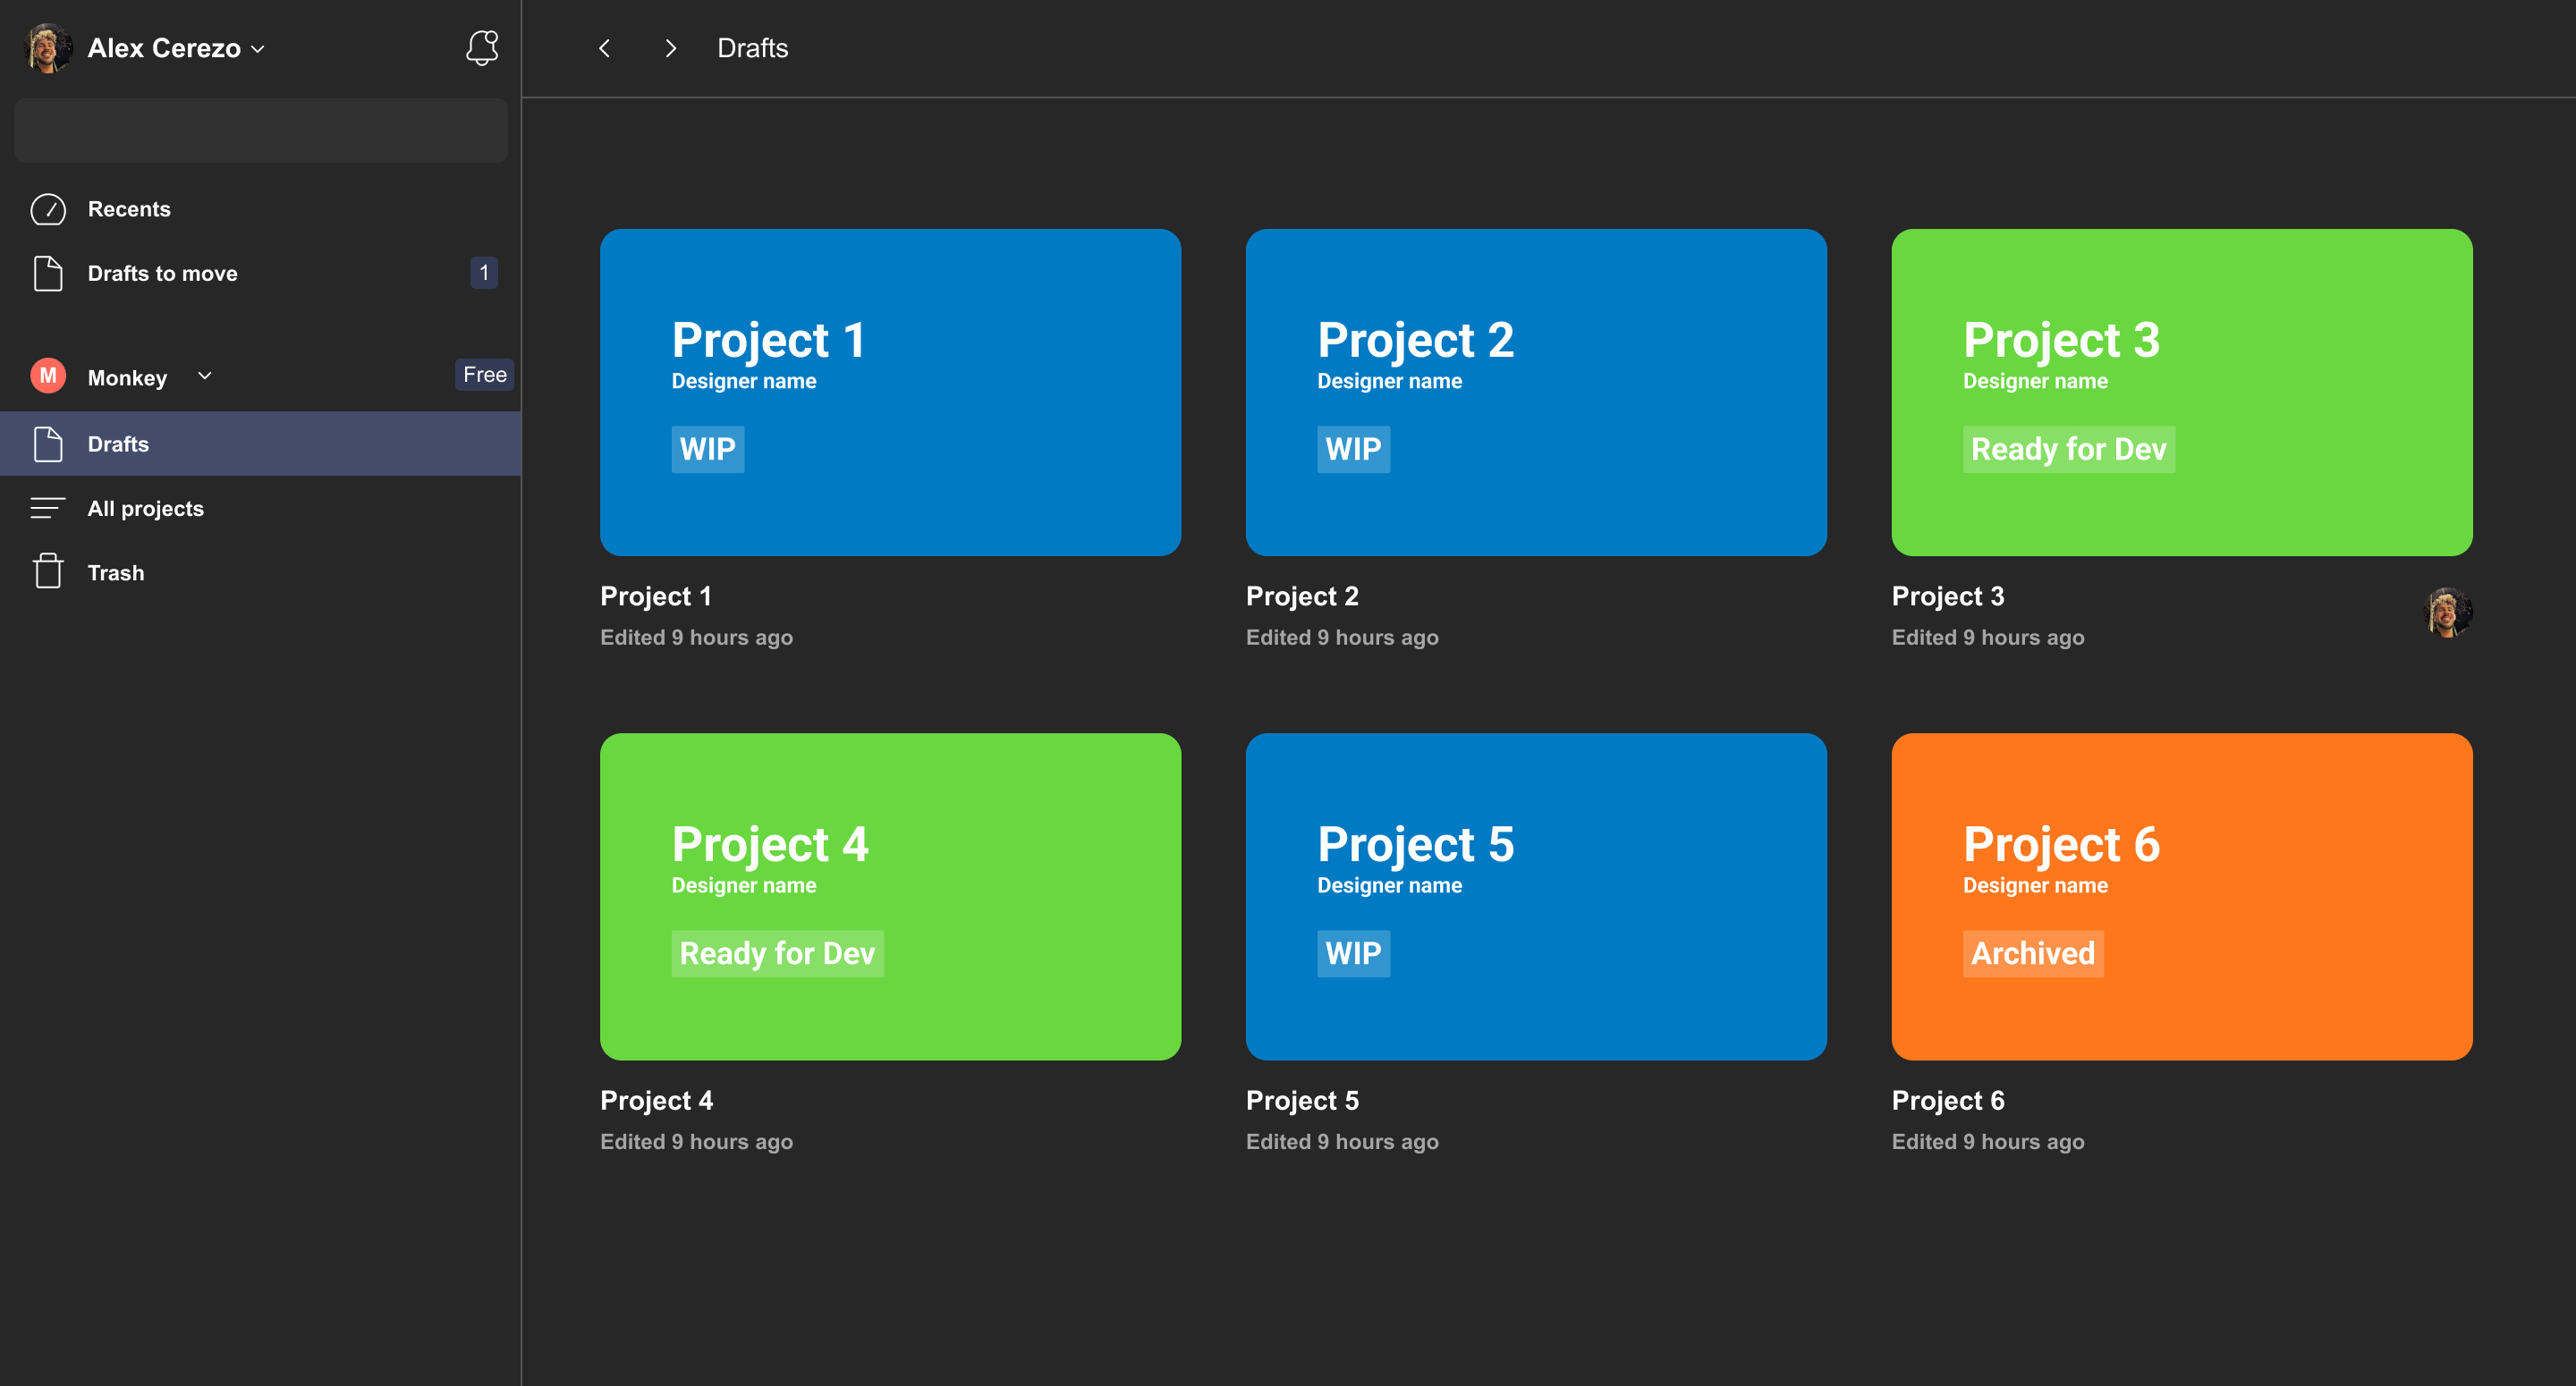Click the forward navigation arrow icon
The height and width of the screenshot is (1386, 2576).
[x=671, y=47]
